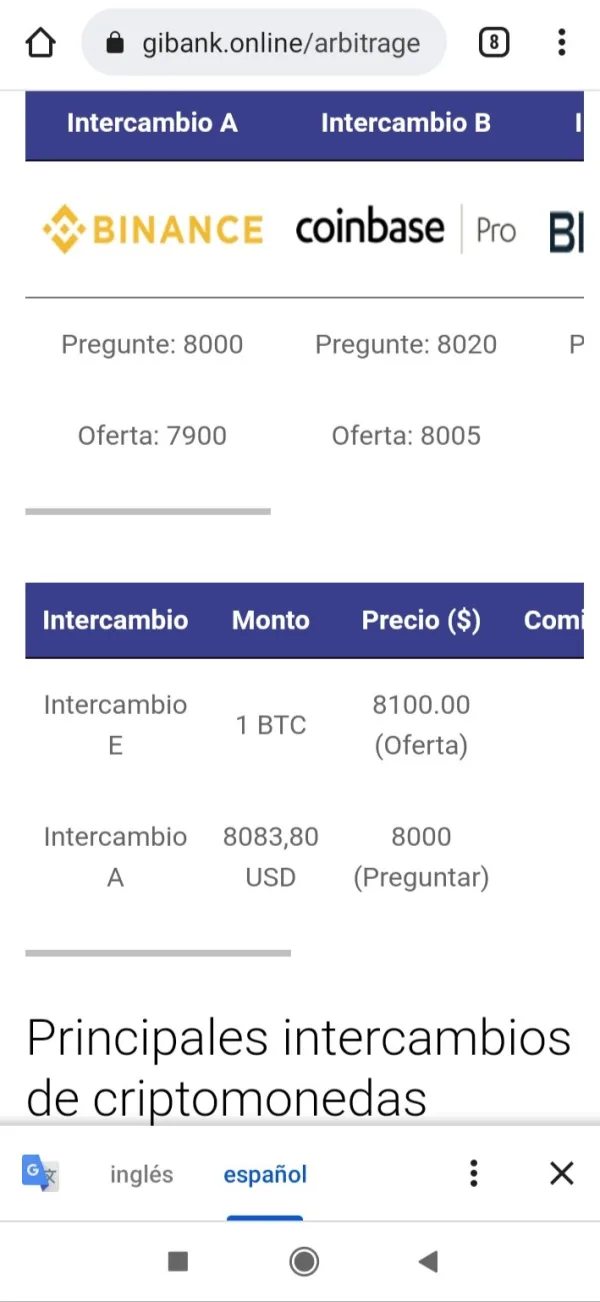
Task: Open Chrome's three-dot overflow menu
Action: pyautogui.click(x=562, y=43)
